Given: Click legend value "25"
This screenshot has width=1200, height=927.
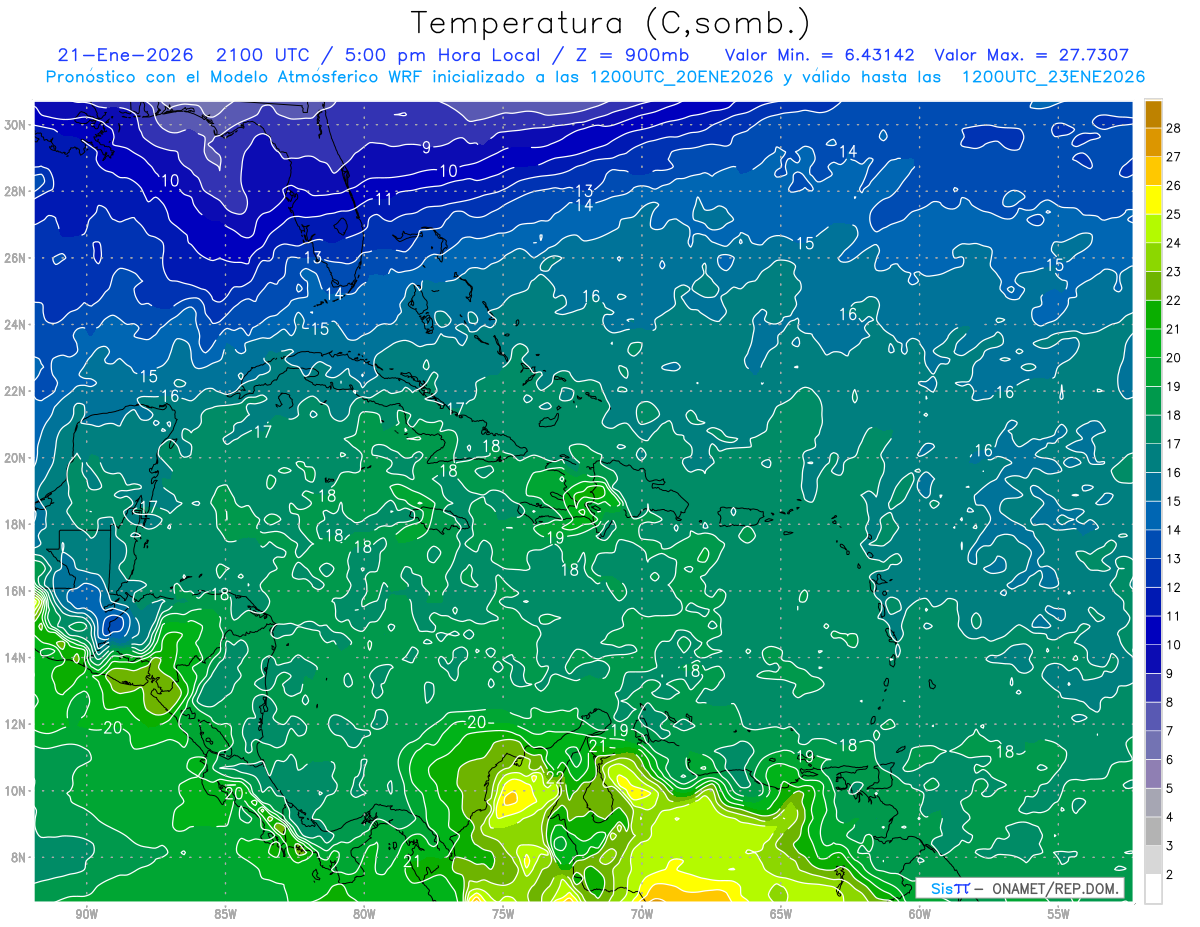Looking at the screenshot, I should click(x=1174, y=214).
